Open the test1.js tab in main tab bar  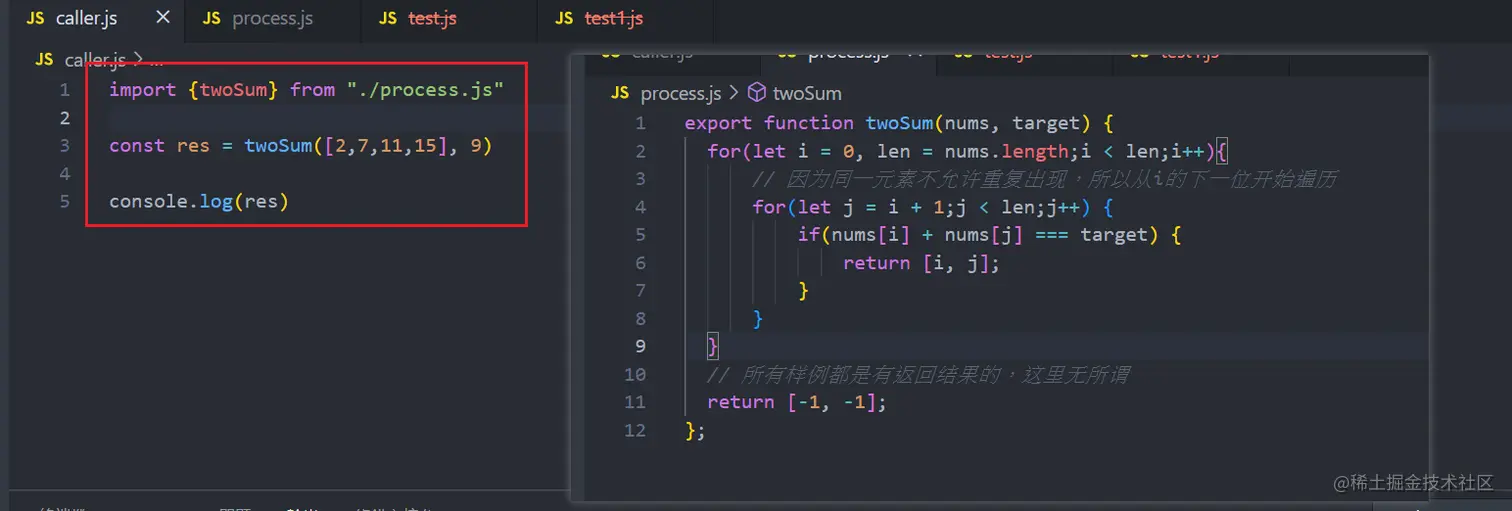pyautogui.click(x=613, y=19)
